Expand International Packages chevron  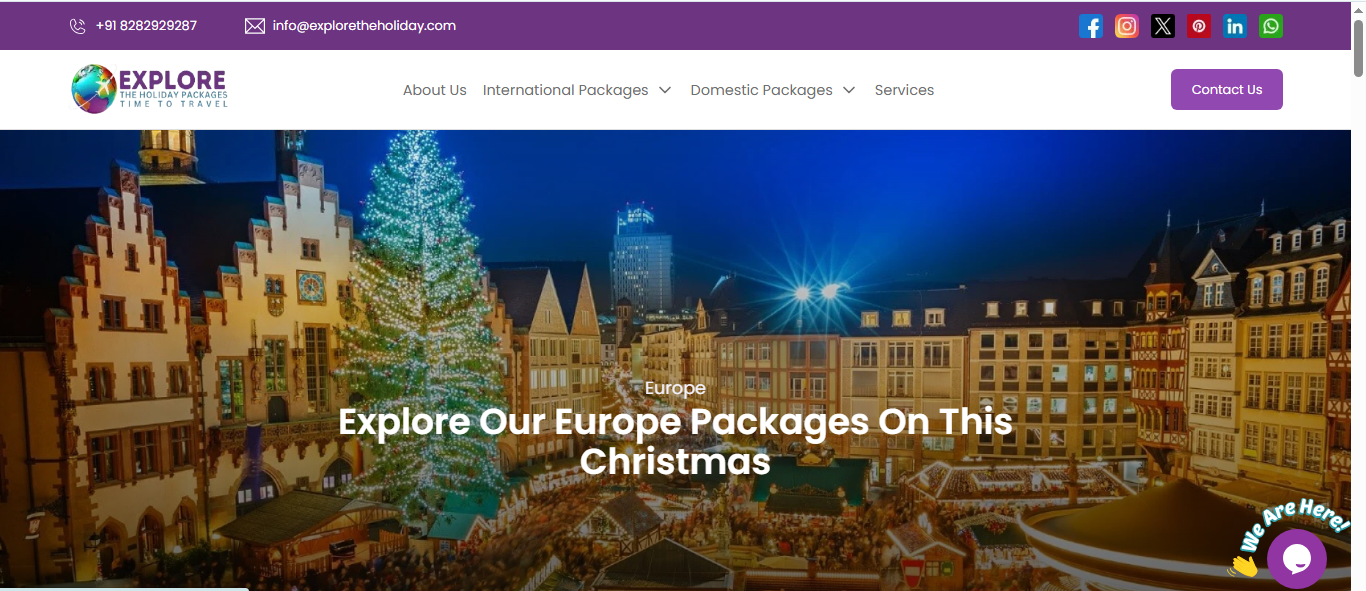click(x=665, y=90)
